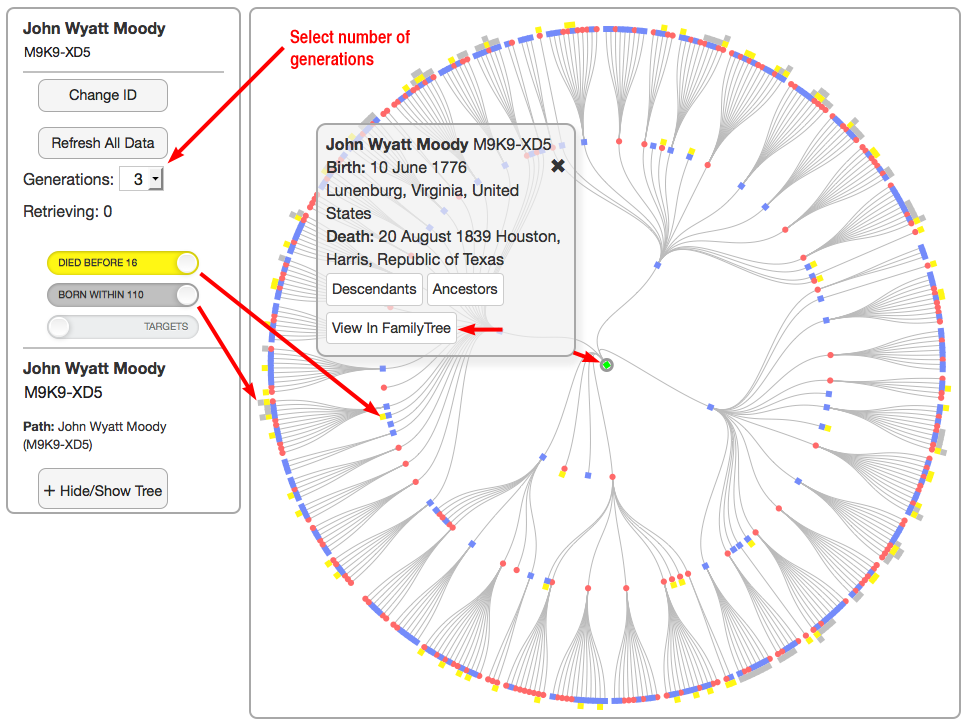Show Ancestors from the popup
The image size is (967, 728).
click(465, 289)
